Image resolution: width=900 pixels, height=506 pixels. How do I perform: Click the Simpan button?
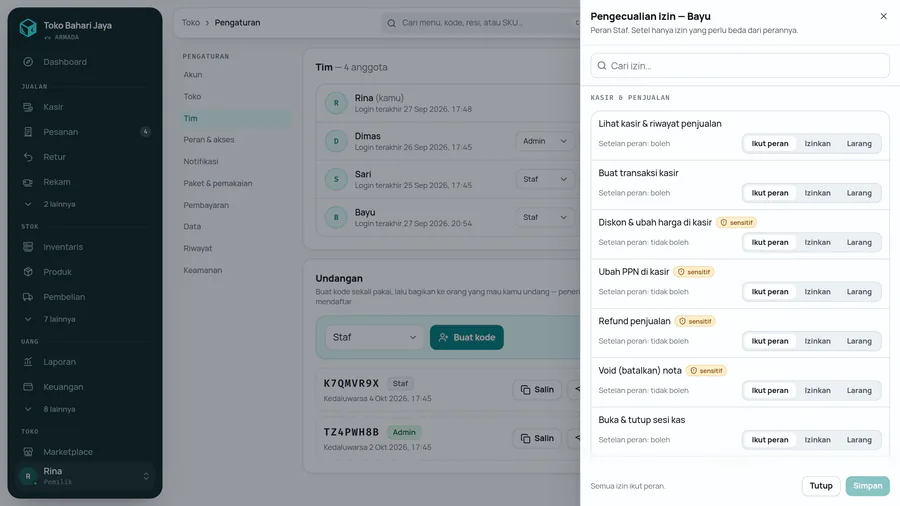point(867,486)
